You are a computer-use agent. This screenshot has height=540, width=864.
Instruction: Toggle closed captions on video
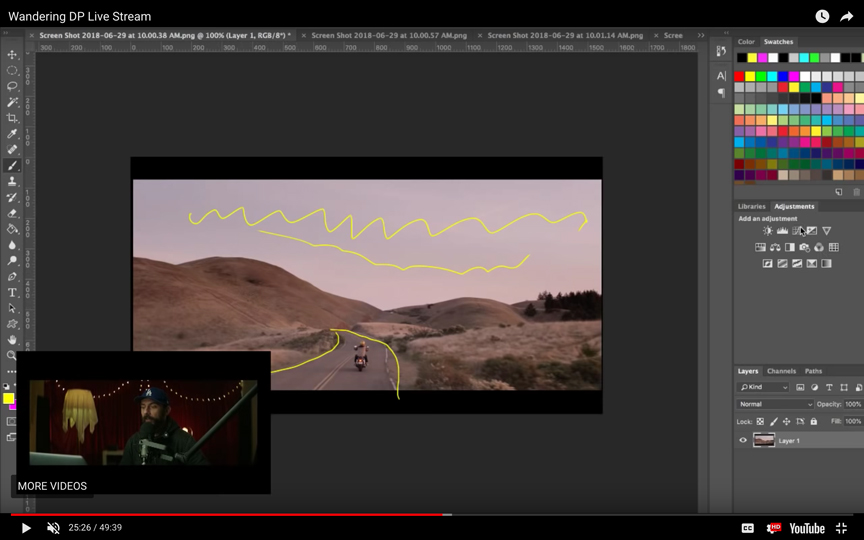(x=747, y=528)
